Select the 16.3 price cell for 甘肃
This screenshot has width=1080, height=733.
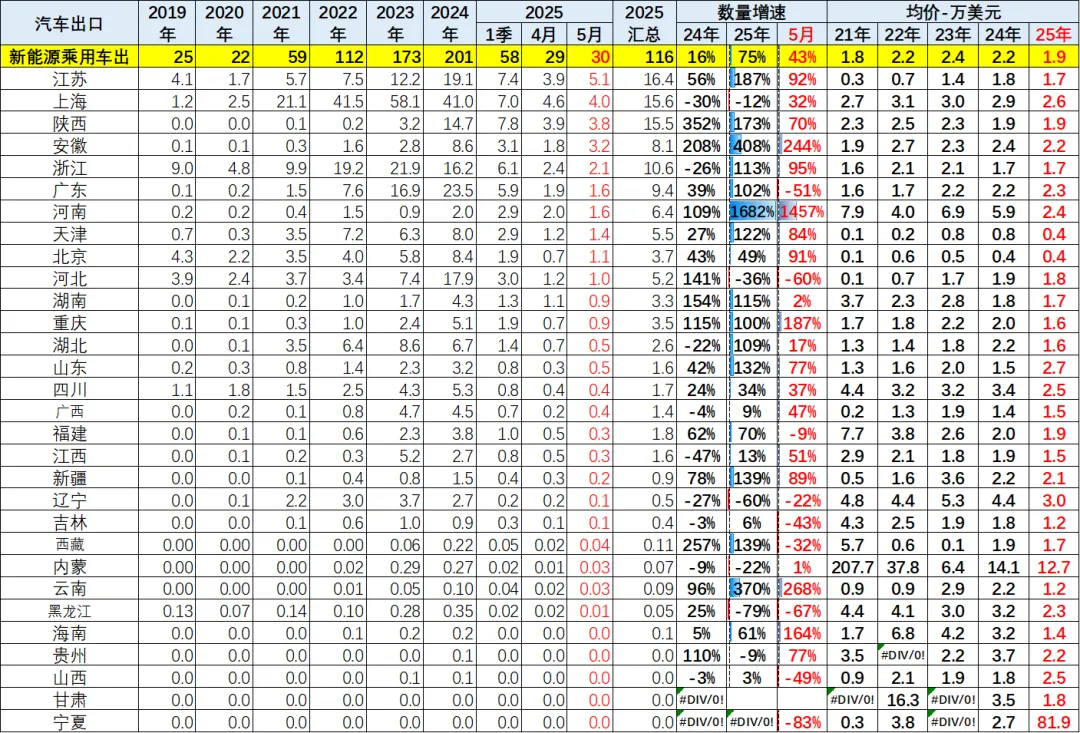[x=903, y=699]
